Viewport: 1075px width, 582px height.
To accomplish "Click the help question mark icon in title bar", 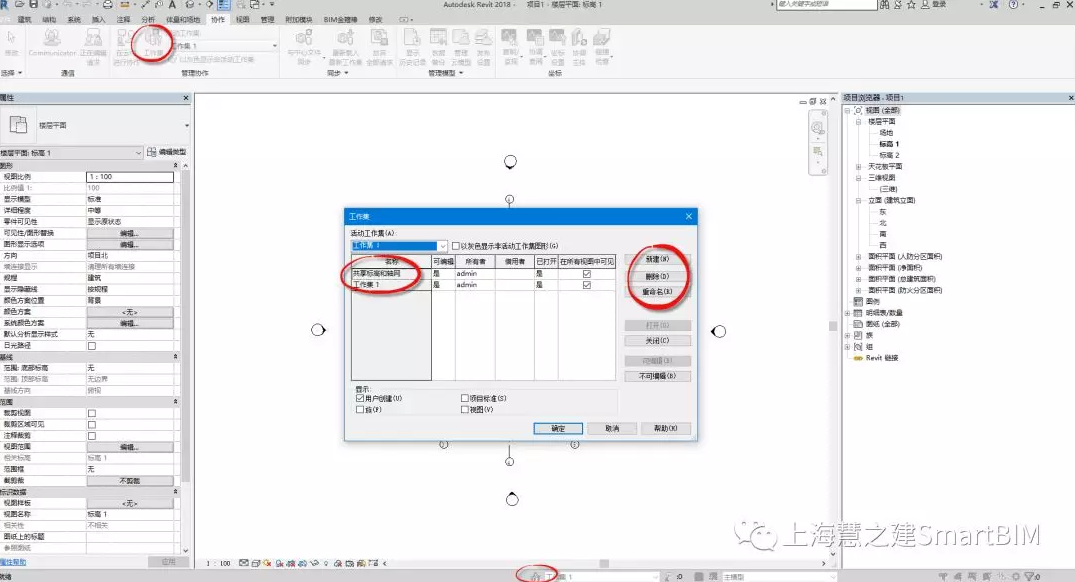I will [1013, 4].
